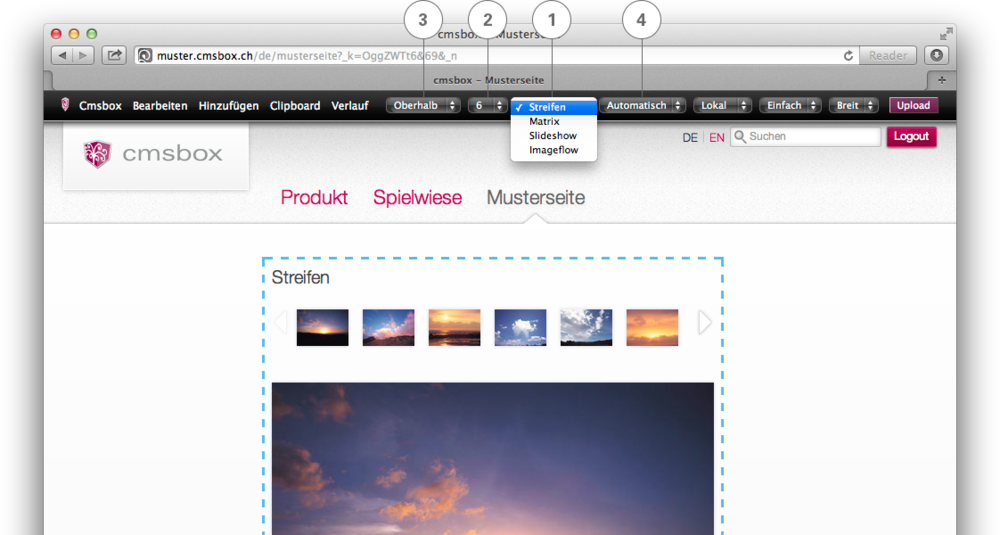Open the Oberhalb position dropdown

coord(423,105)
